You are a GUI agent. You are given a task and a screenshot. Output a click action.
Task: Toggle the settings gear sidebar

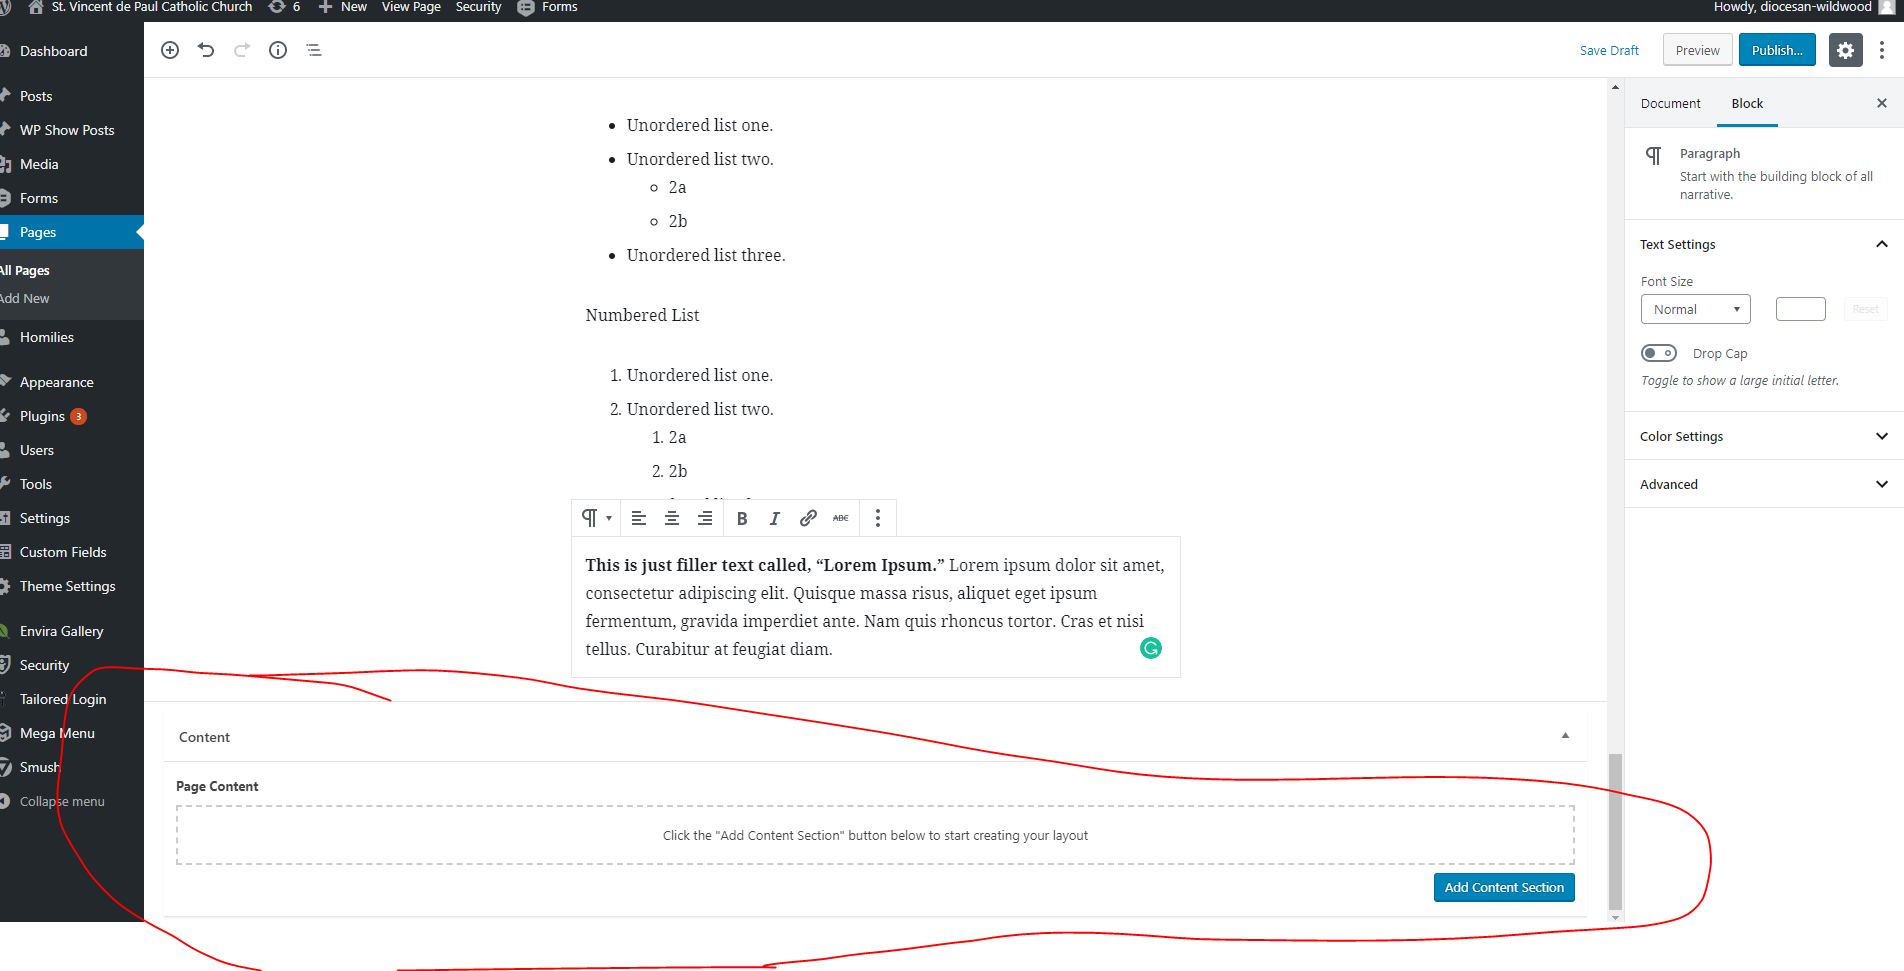(1845, 50)
